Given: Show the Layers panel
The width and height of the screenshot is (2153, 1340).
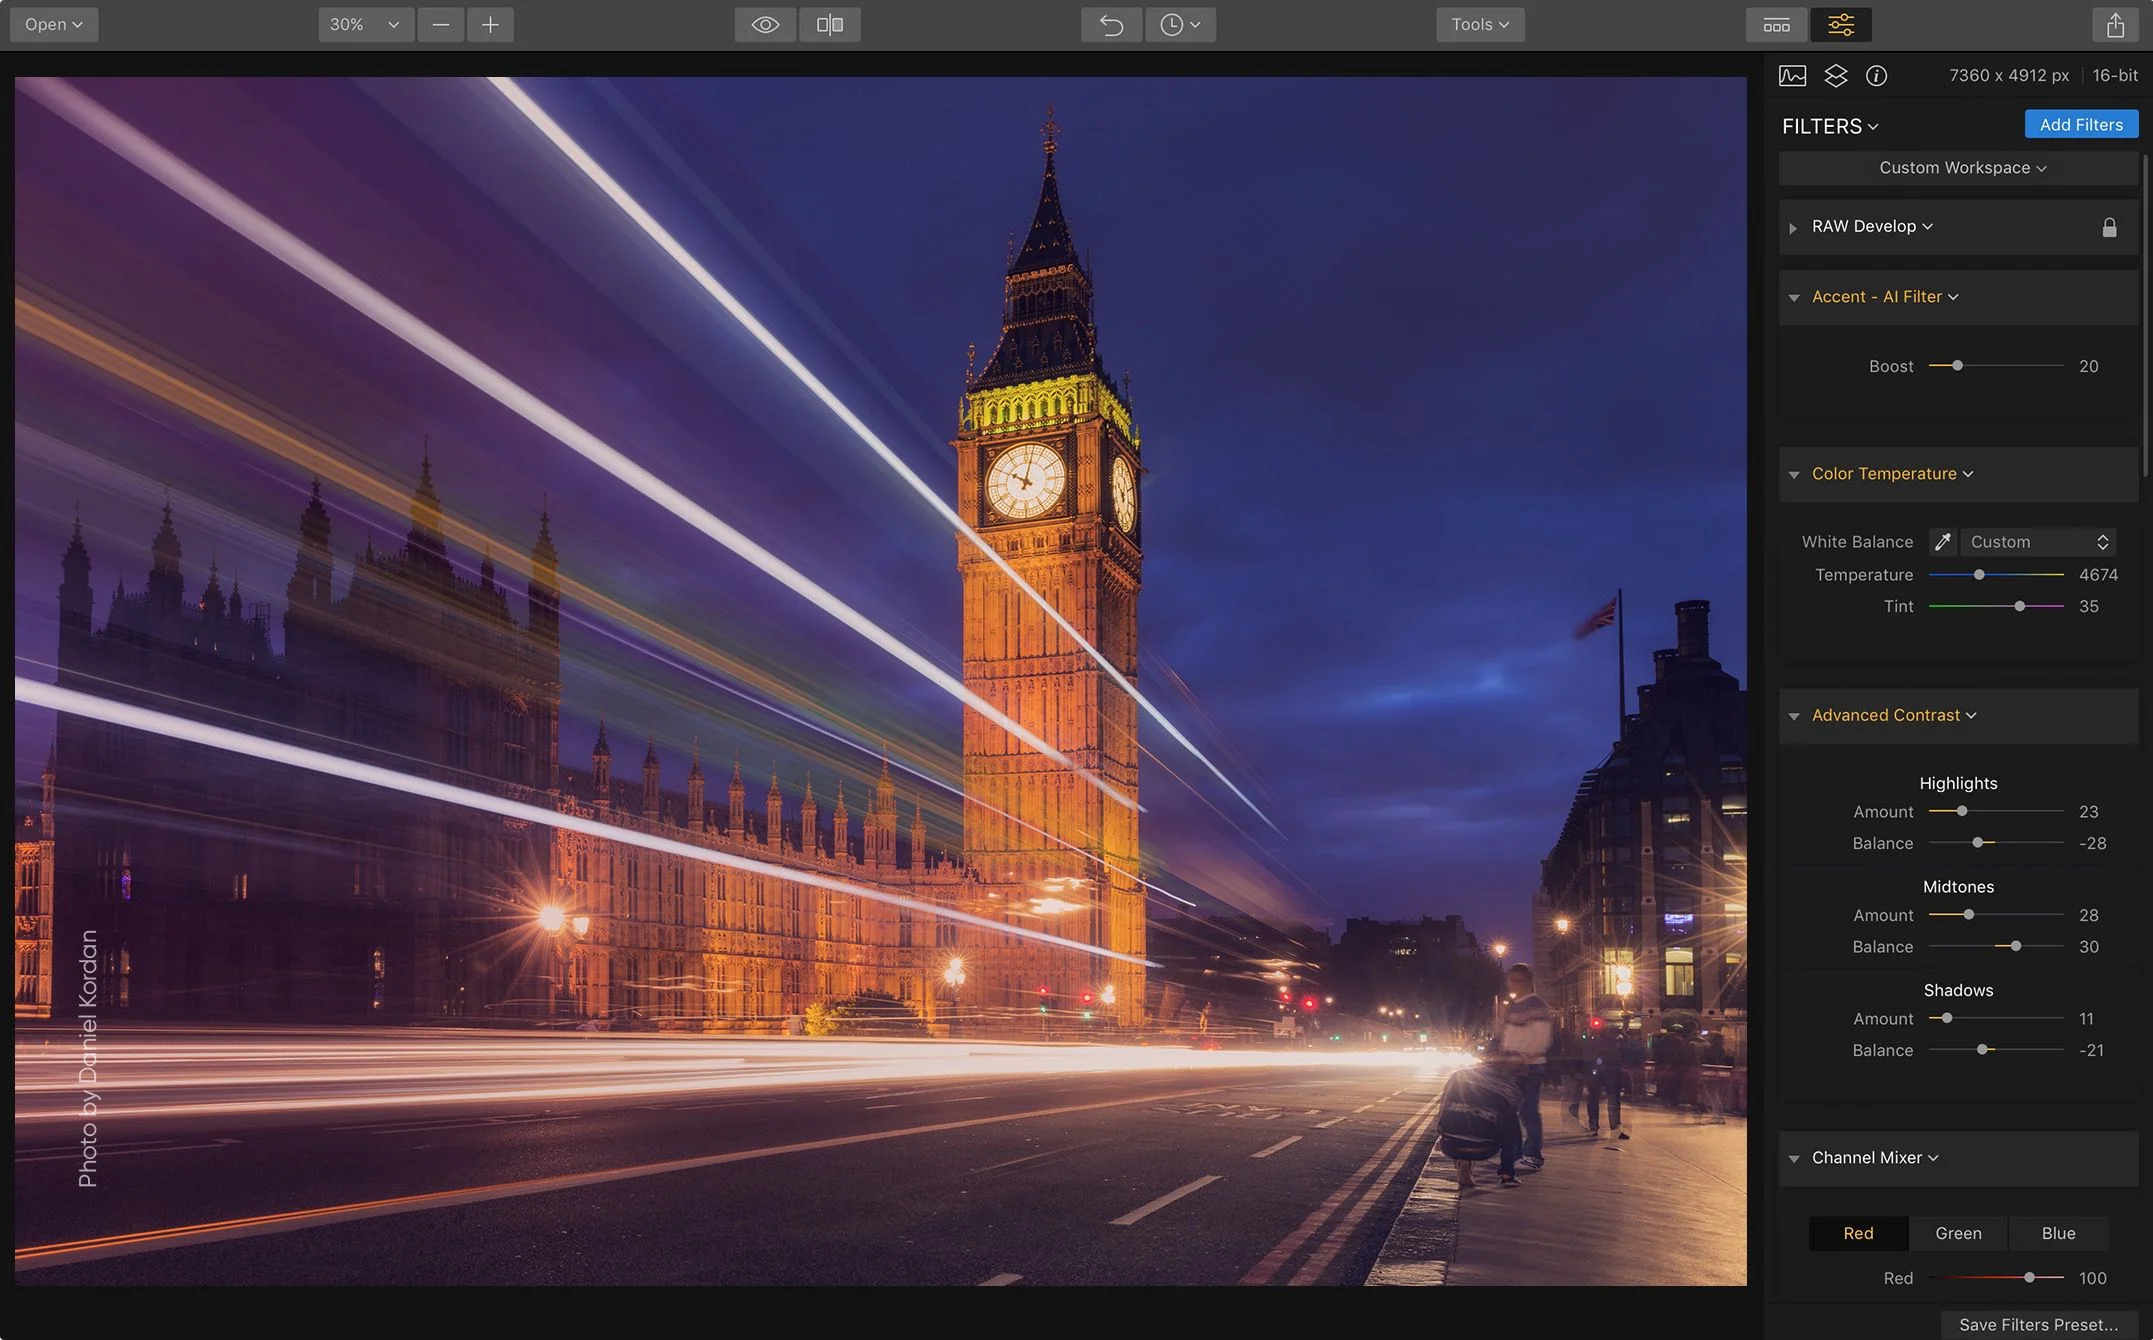Looking at the screenshot, I should pos(1836,75).
